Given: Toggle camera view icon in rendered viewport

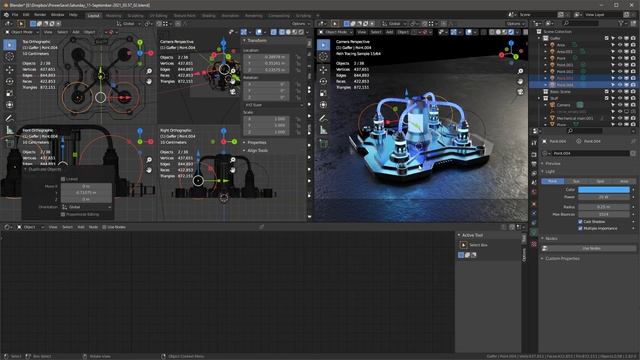Looking at the screenshot, I should (520, 91).
